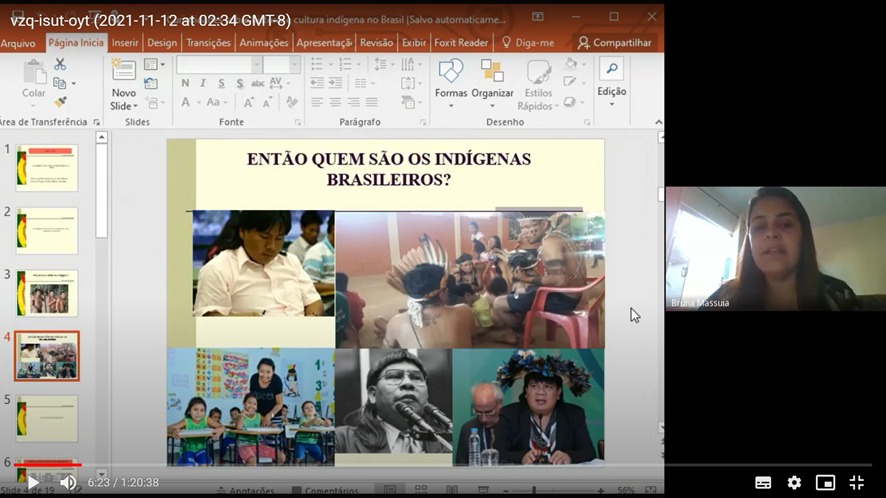
Task: Mute the video volume speaker
Action: pyautogui.click(x=68, y=483)
